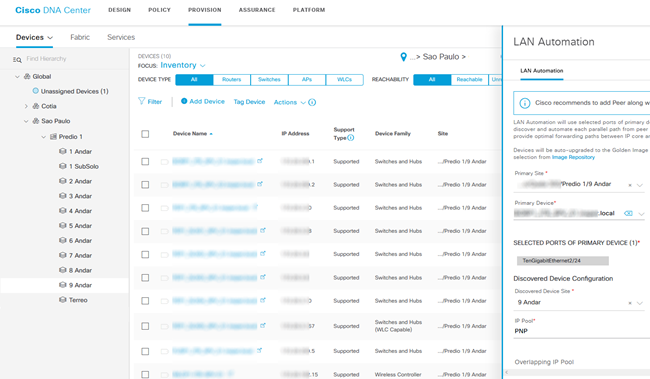Clear the Primary Site selection
This screenshot has height=379, width=650.
point(630,185)
